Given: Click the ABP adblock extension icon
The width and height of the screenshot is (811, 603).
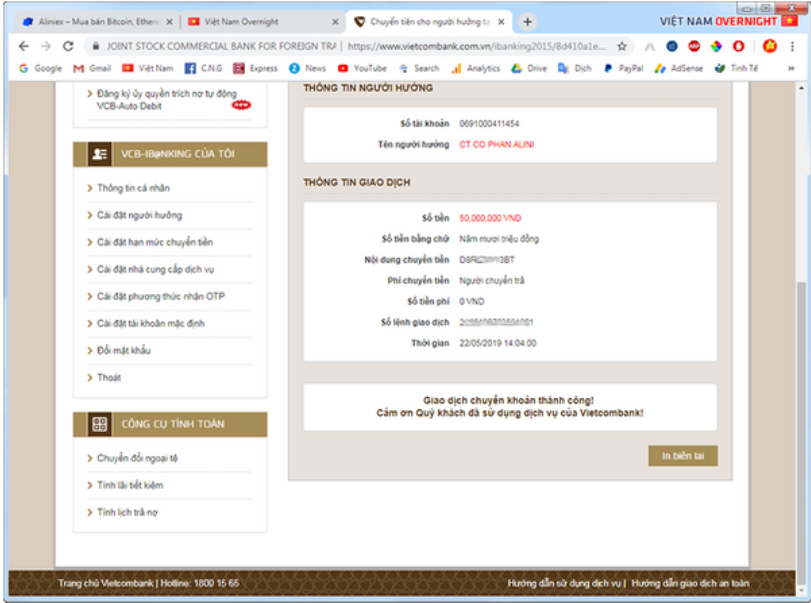Looking at the screenshot, I should [x=694, y=47].
